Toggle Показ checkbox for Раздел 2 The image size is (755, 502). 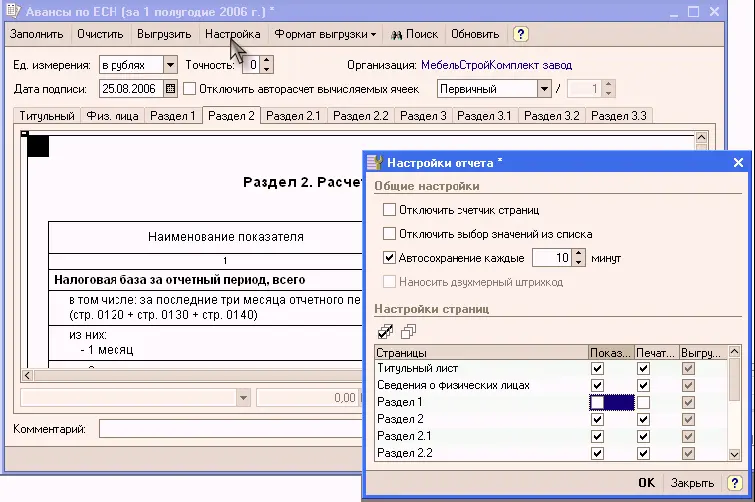(597, 419)
